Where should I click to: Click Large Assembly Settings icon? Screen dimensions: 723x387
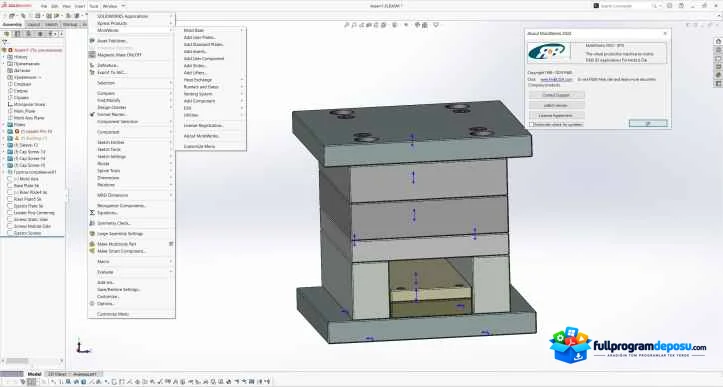92,234
